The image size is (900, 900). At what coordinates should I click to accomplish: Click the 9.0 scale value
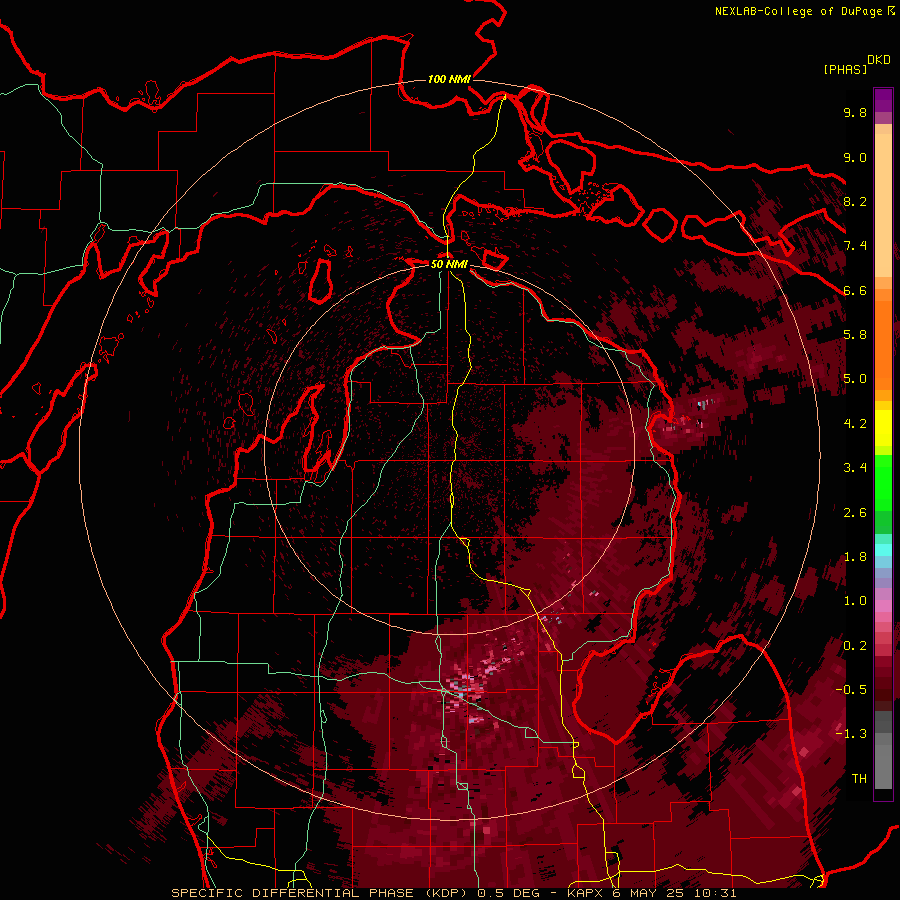pos(855,157)
